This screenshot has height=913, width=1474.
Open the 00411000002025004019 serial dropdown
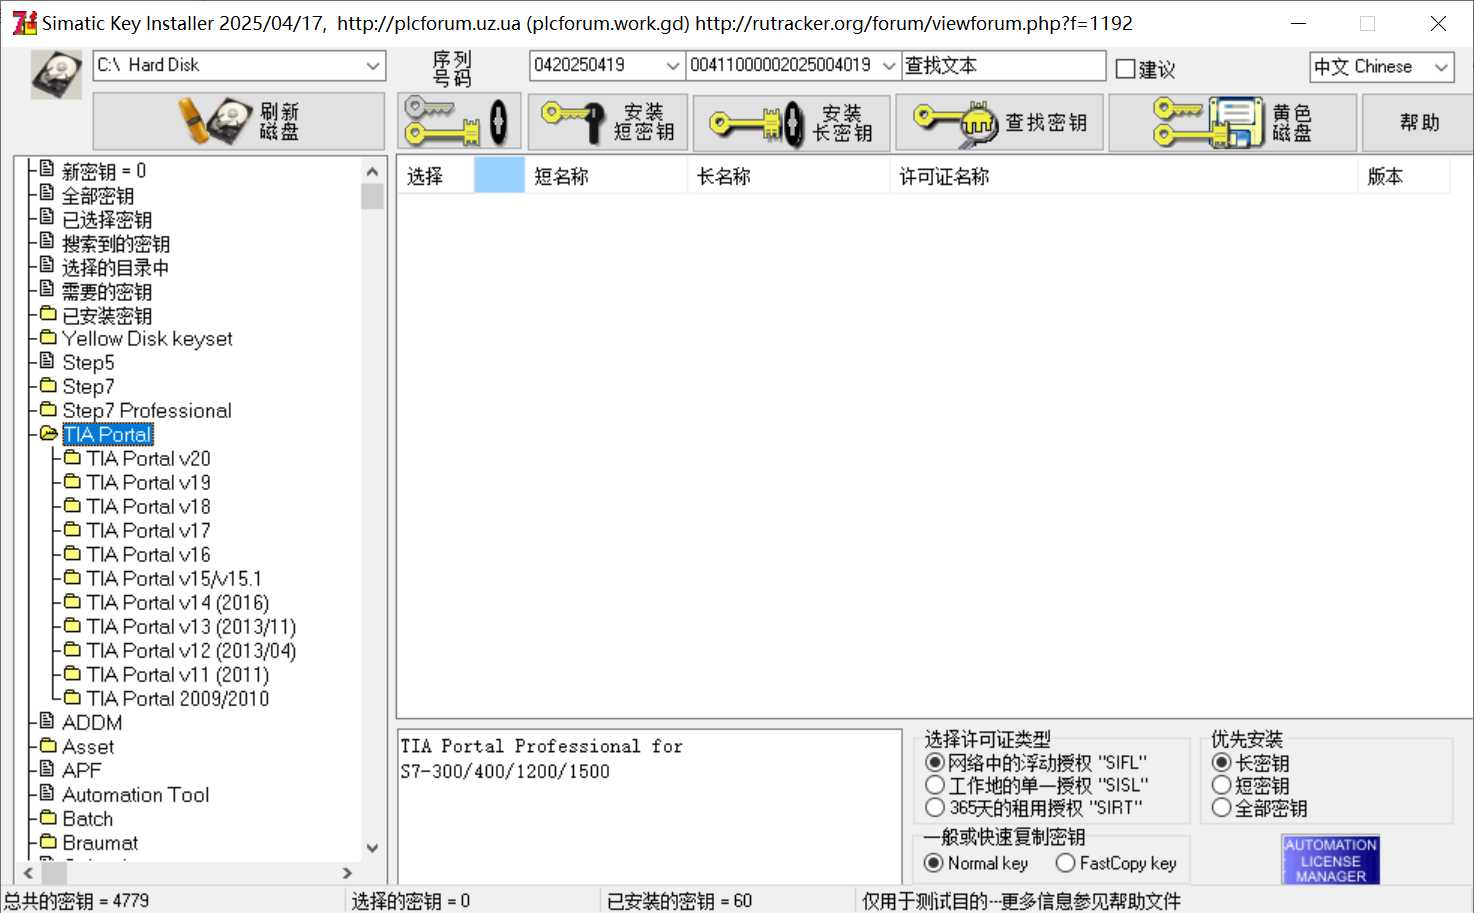pos(889,66)
